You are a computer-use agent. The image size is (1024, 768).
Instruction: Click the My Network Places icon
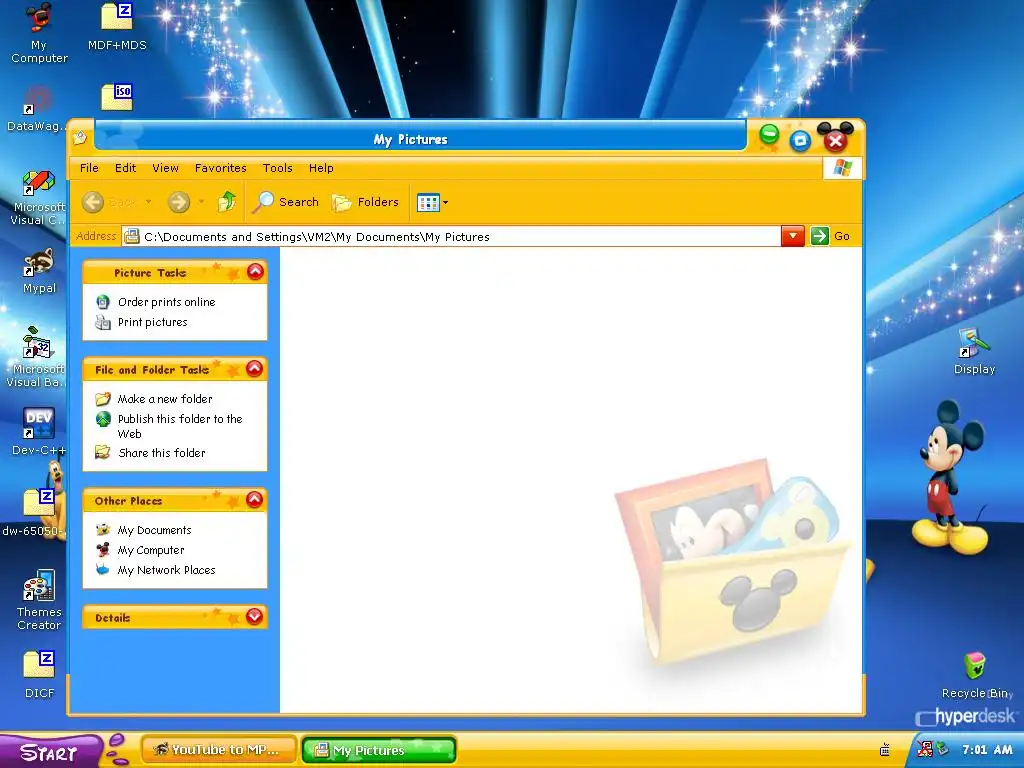point(103,569)
